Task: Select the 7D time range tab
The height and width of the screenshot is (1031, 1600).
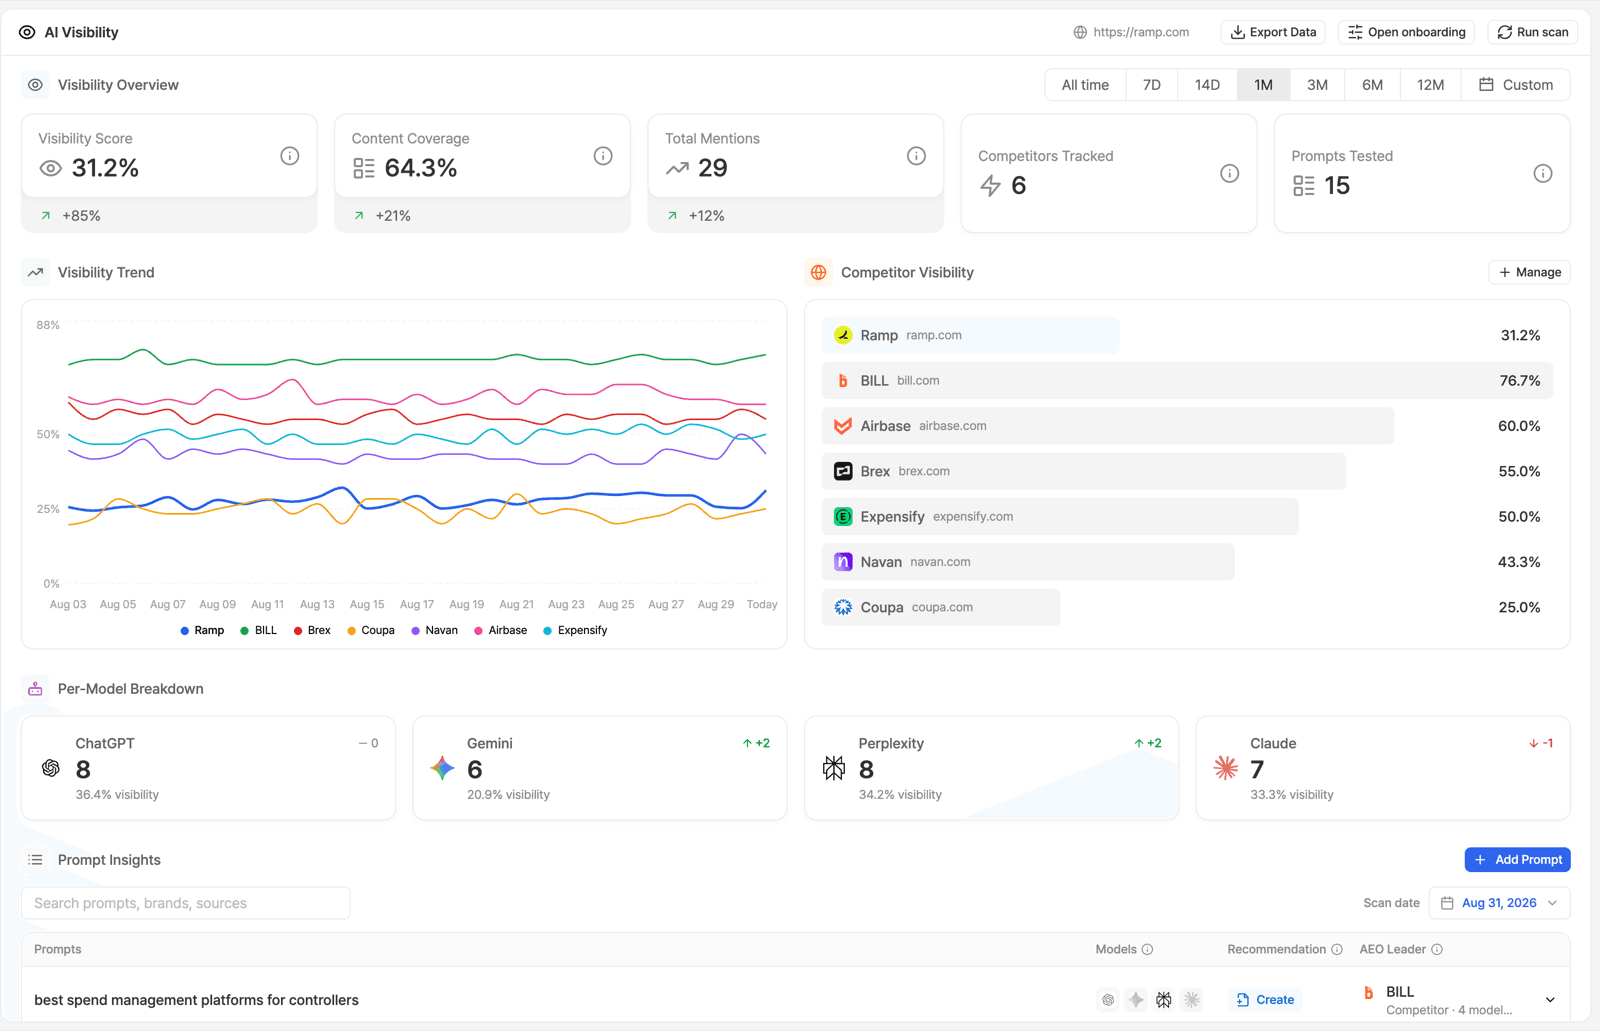Action: tap(1152, 85)
